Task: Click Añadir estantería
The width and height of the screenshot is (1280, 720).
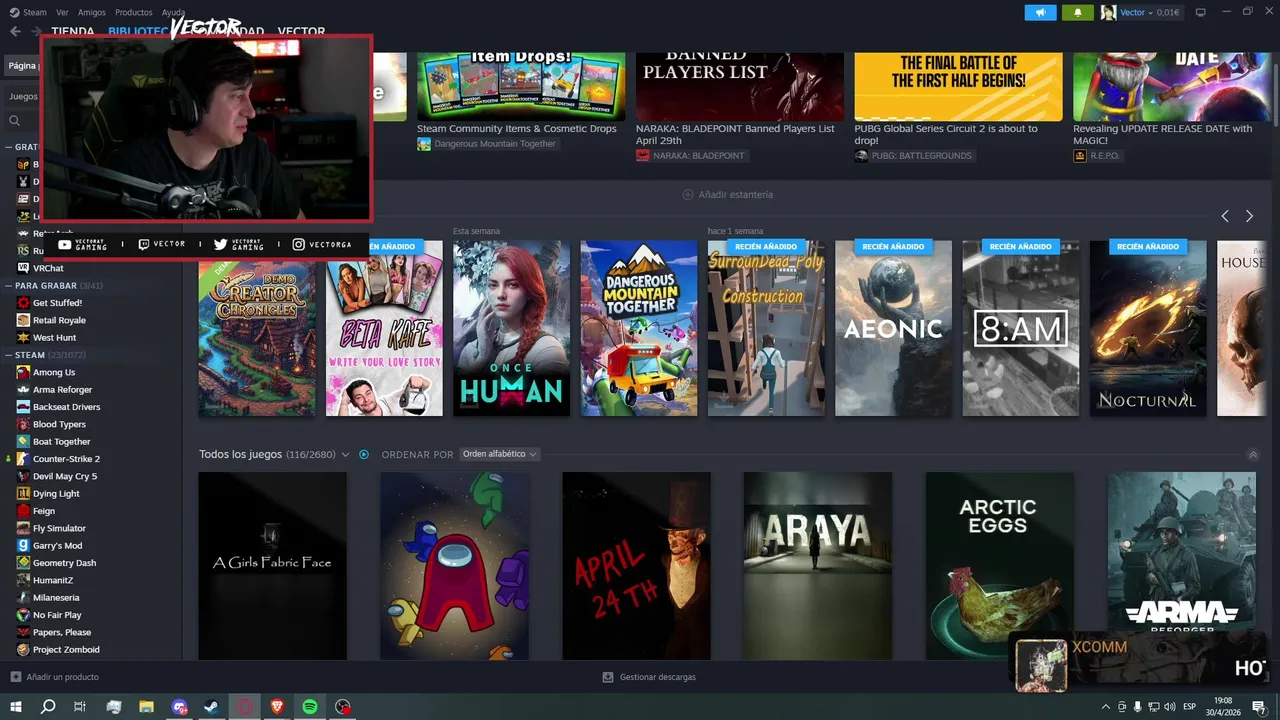Action: click(736, 195)
